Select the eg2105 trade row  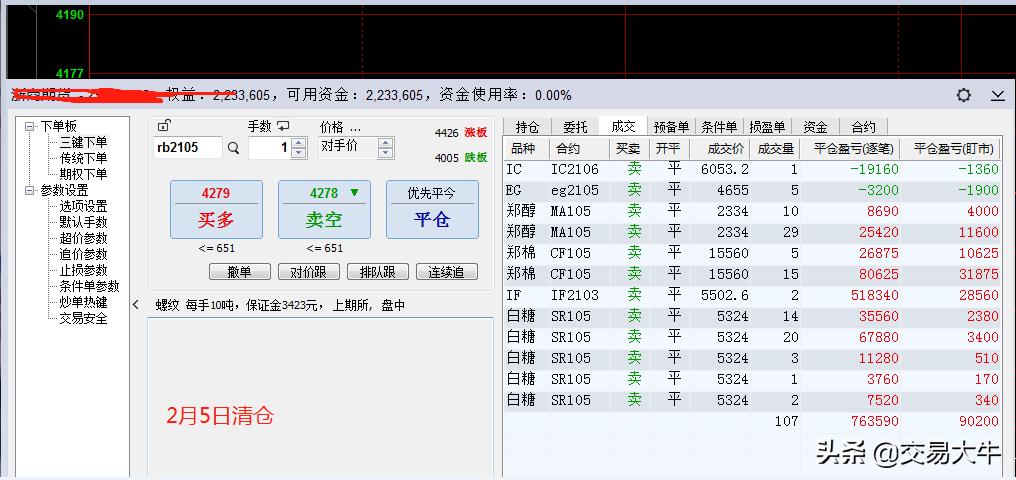(x=752, y=190)
